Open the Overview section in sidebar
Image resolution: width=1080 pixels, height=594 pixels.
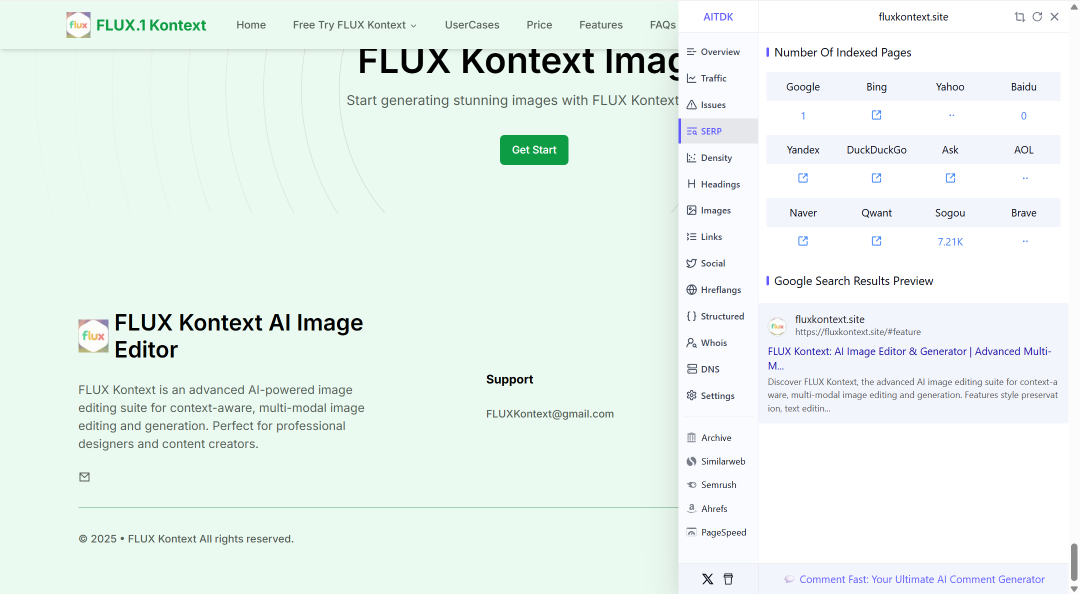point(718,52)
